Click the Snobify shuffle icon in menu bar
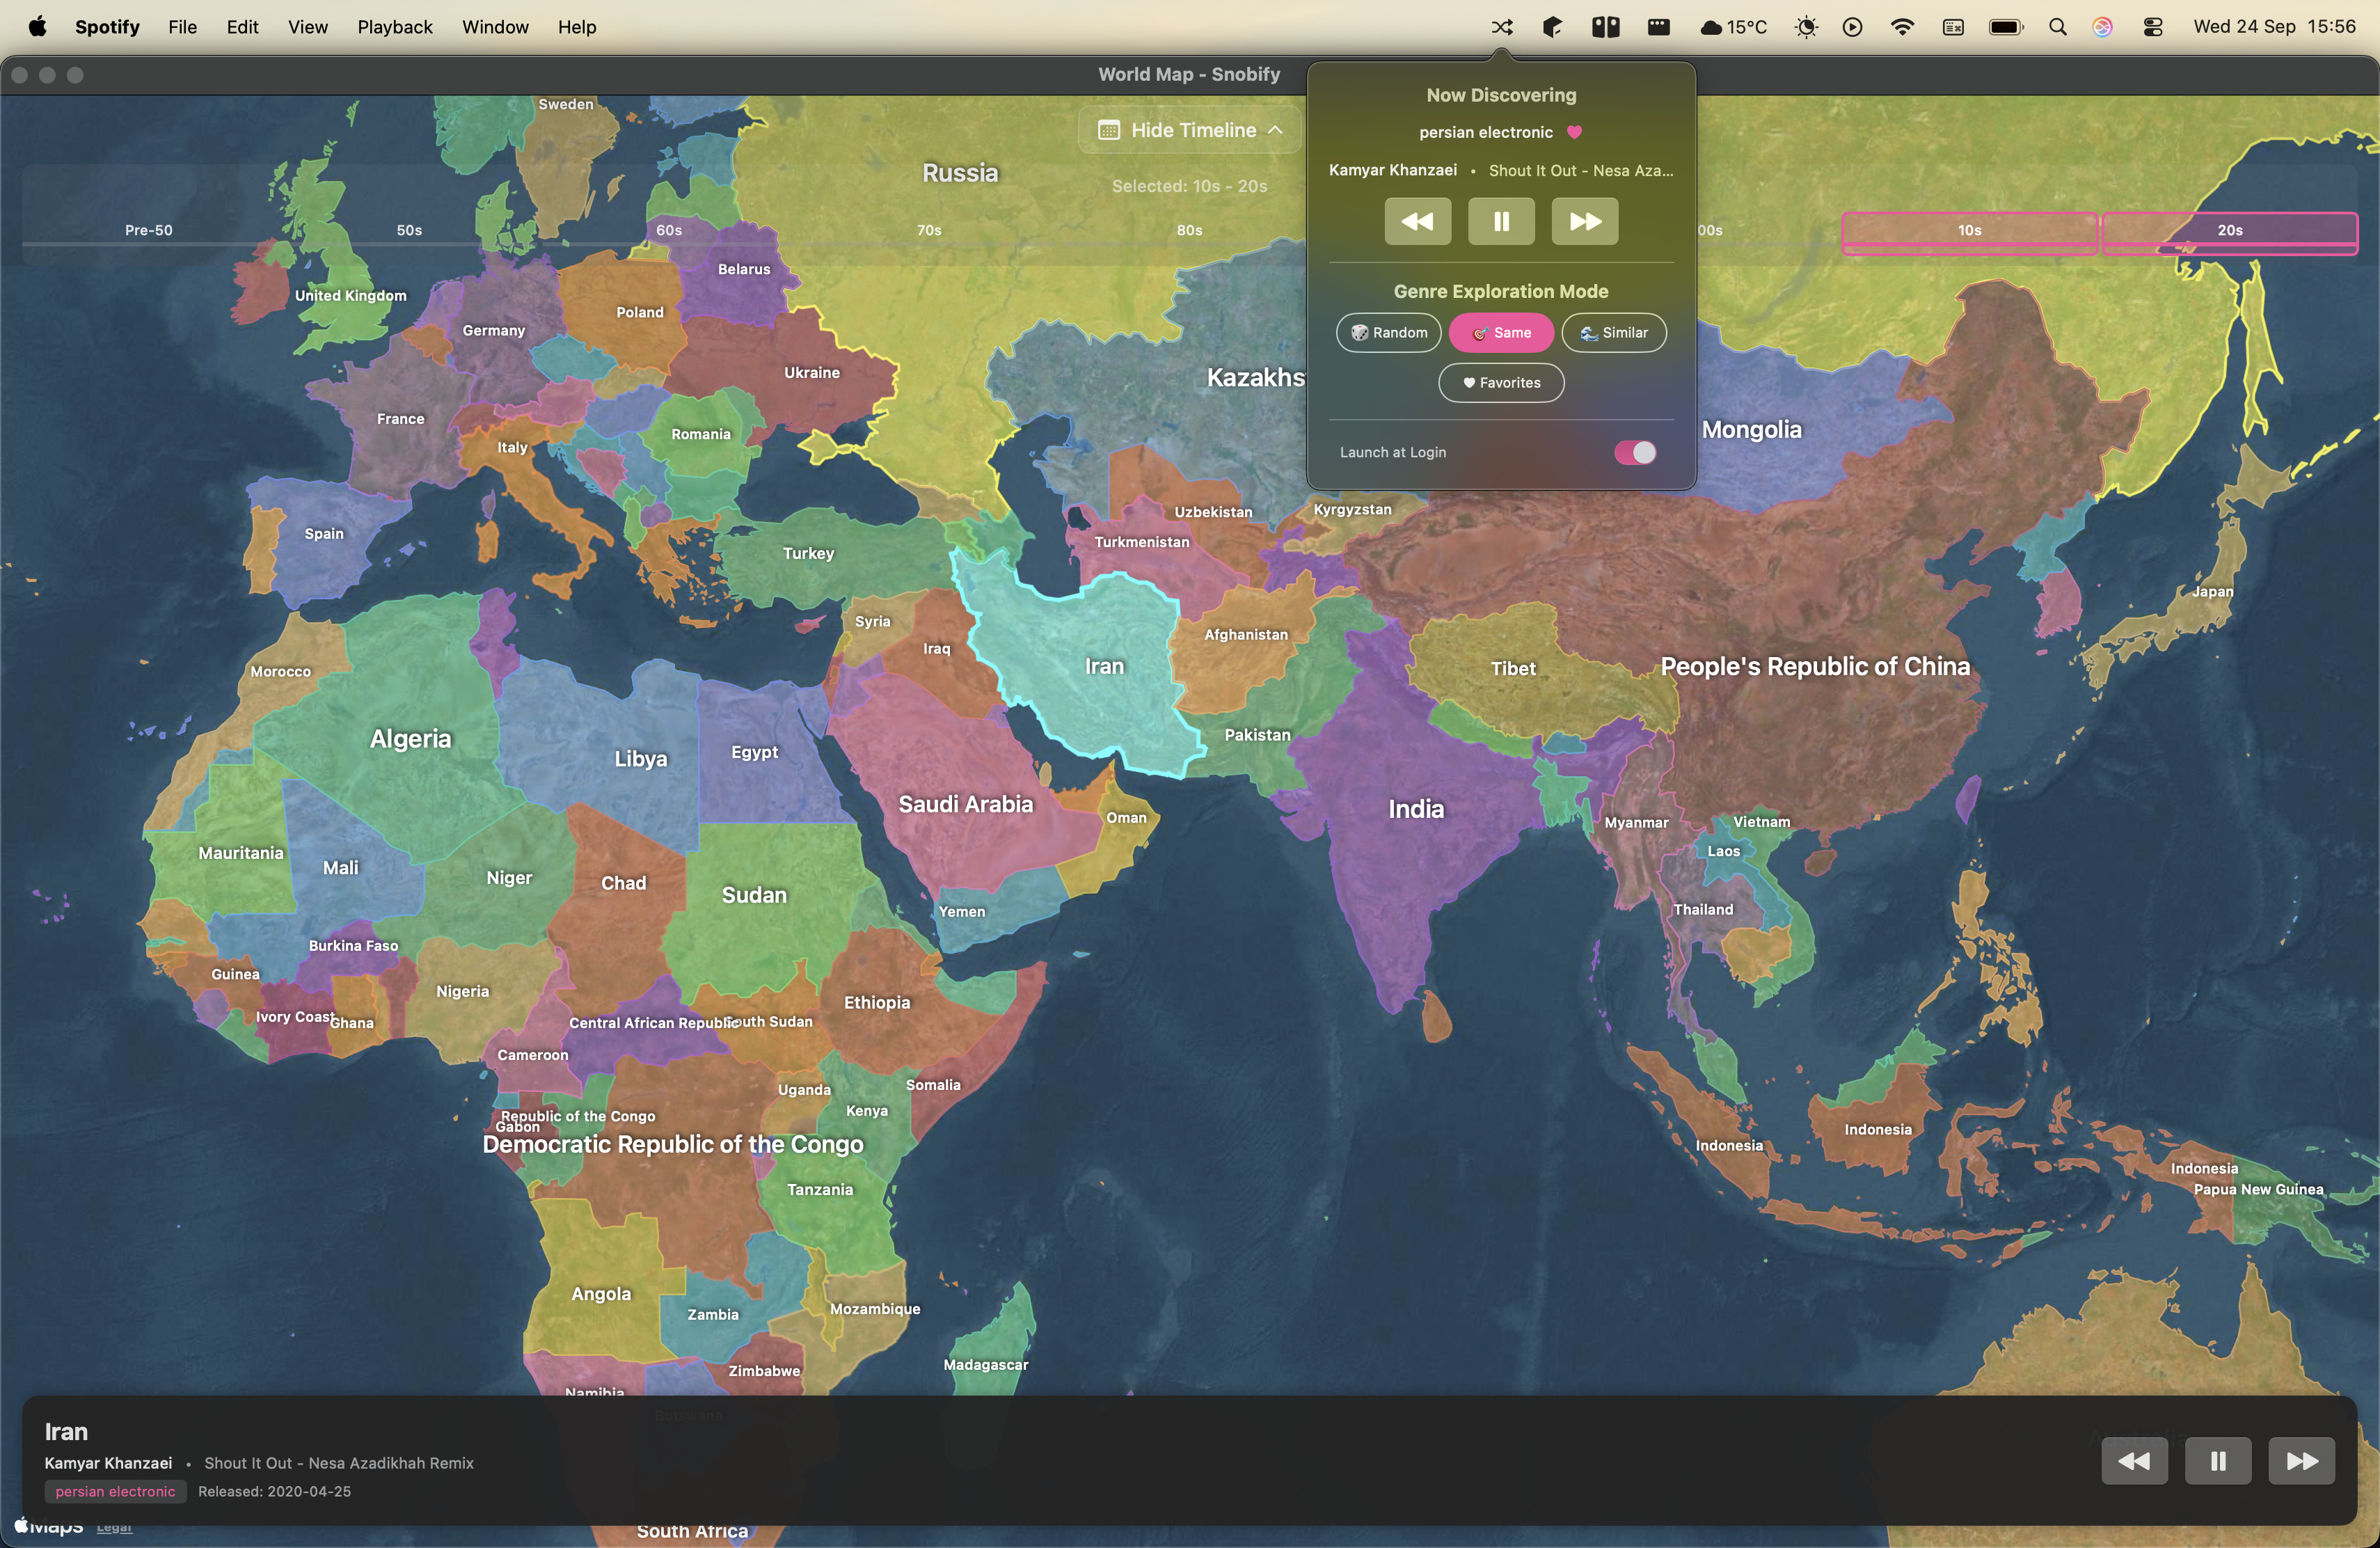Image resolution: width=2380 pixels, height=1548 pixels. tap(1501, 27)
